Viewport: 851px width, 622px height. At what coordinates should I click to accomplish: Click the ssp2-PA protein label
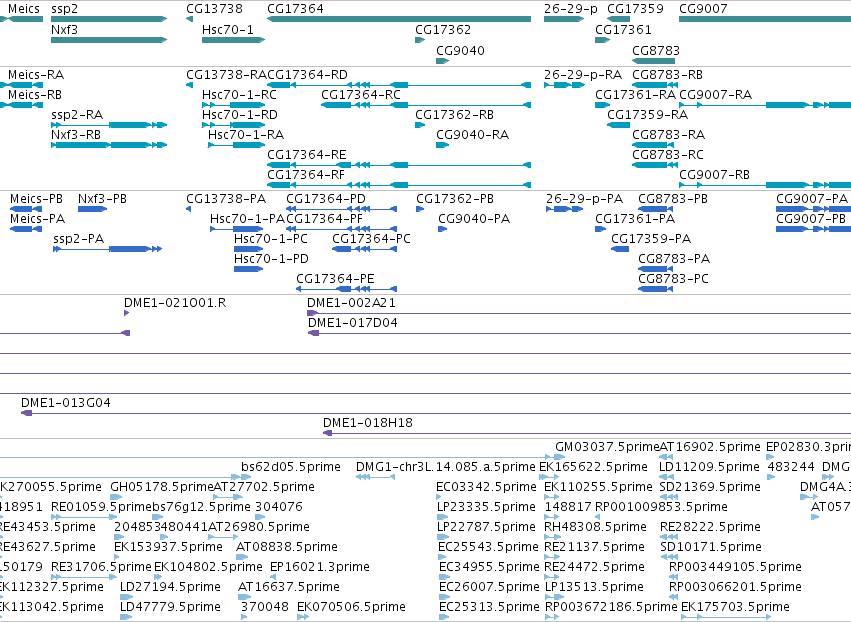click(79, 239)
